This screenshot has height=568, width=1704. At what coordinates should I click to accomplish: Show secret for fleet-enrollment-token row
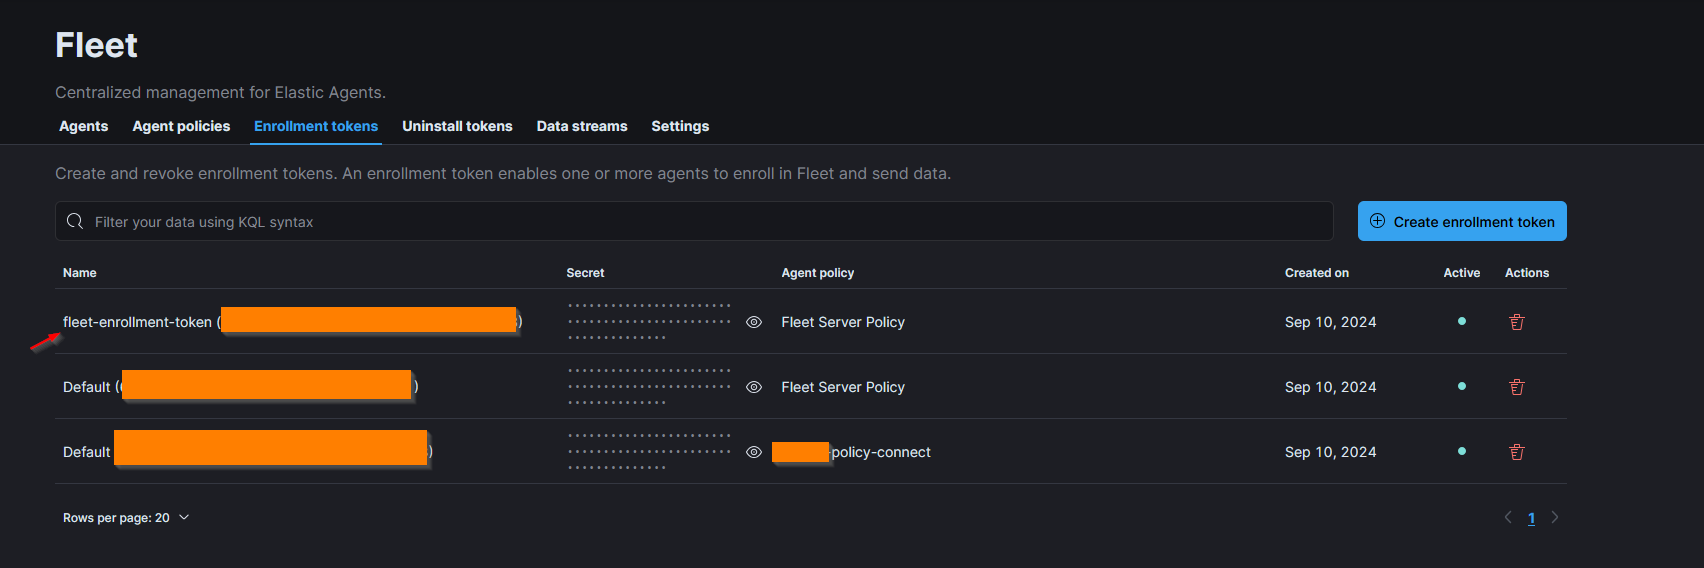754,322
